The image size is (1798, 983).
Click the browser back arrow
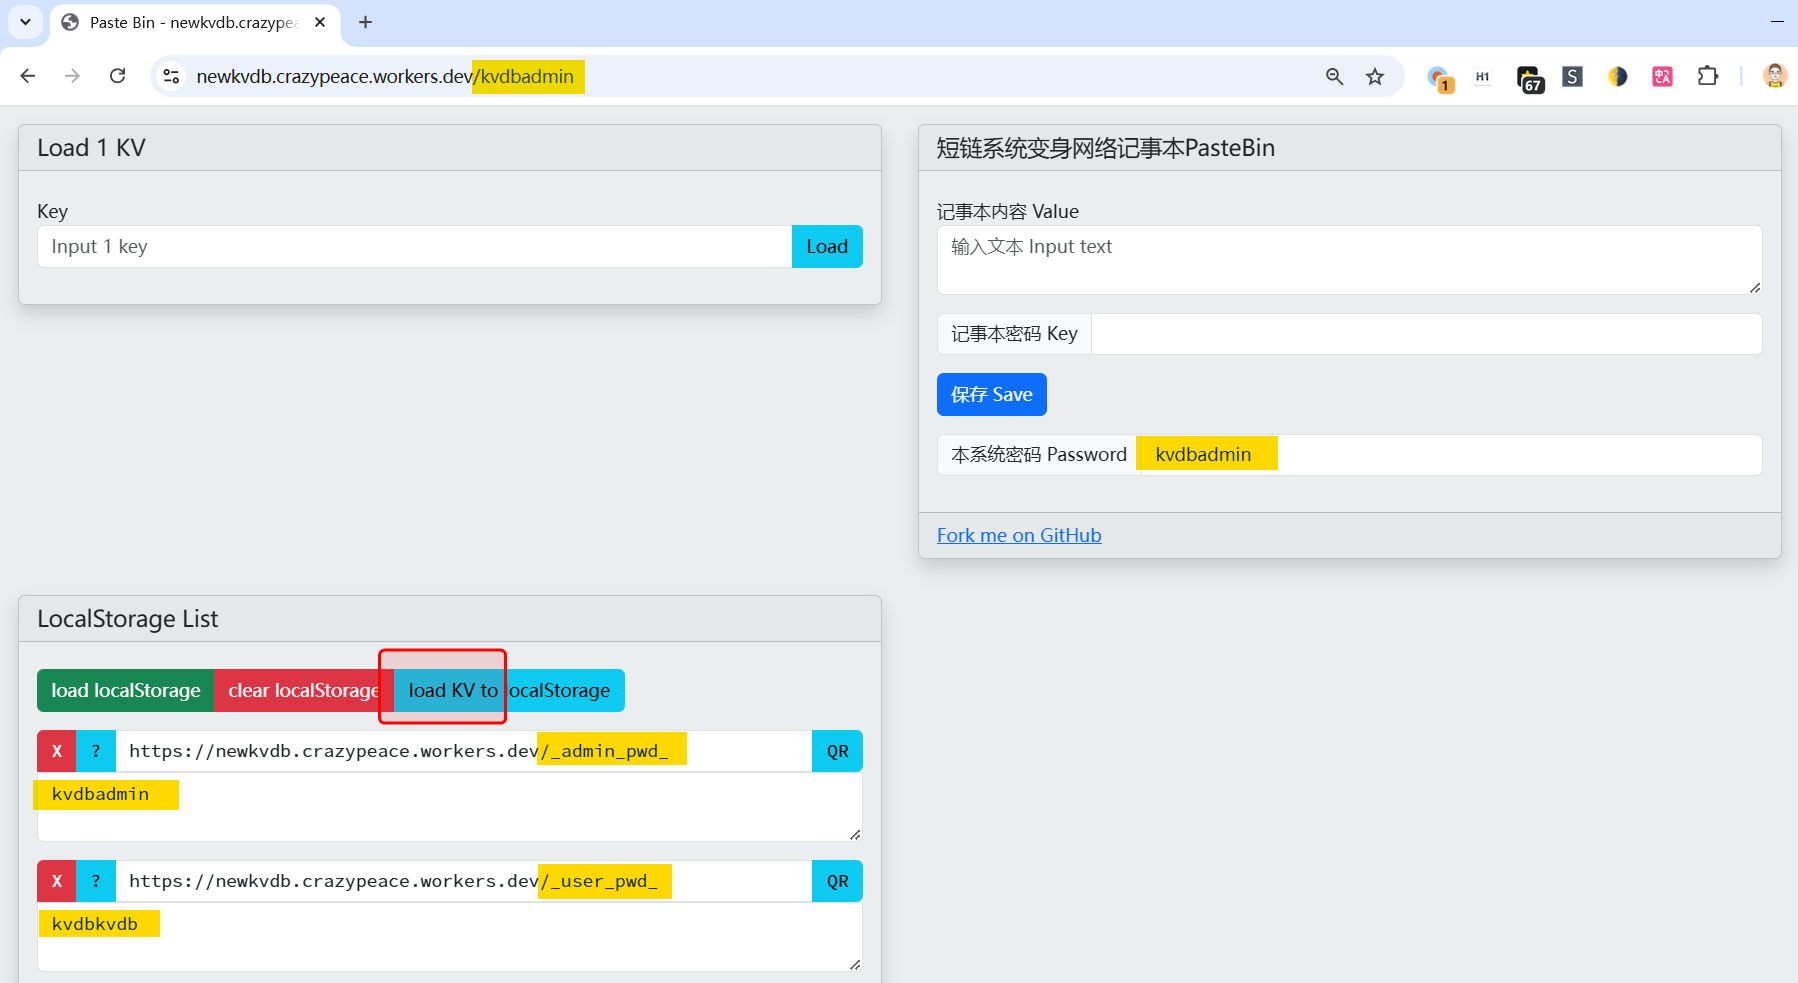tap(28, 76)
